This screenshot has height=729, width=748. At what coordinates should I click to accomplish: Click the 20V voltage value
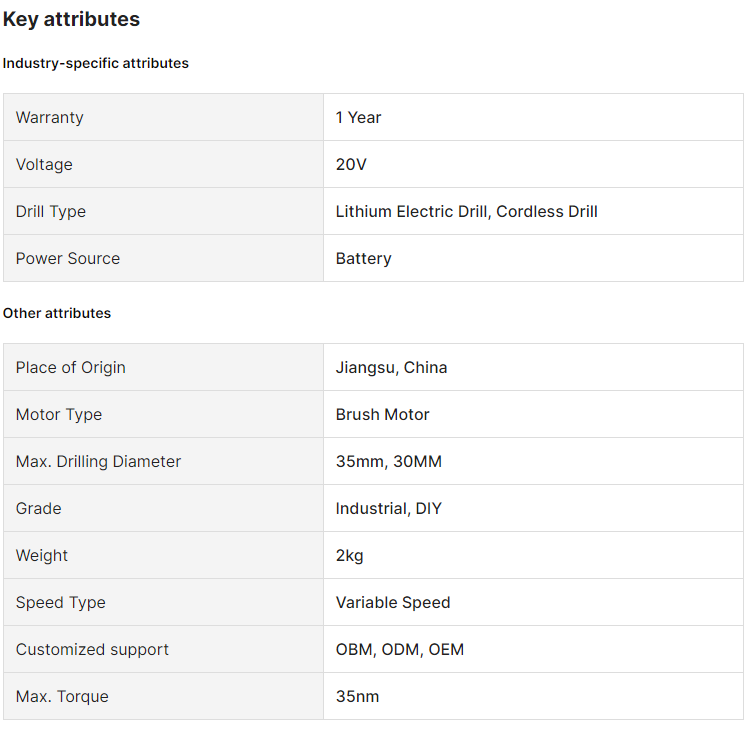[351, 164]
